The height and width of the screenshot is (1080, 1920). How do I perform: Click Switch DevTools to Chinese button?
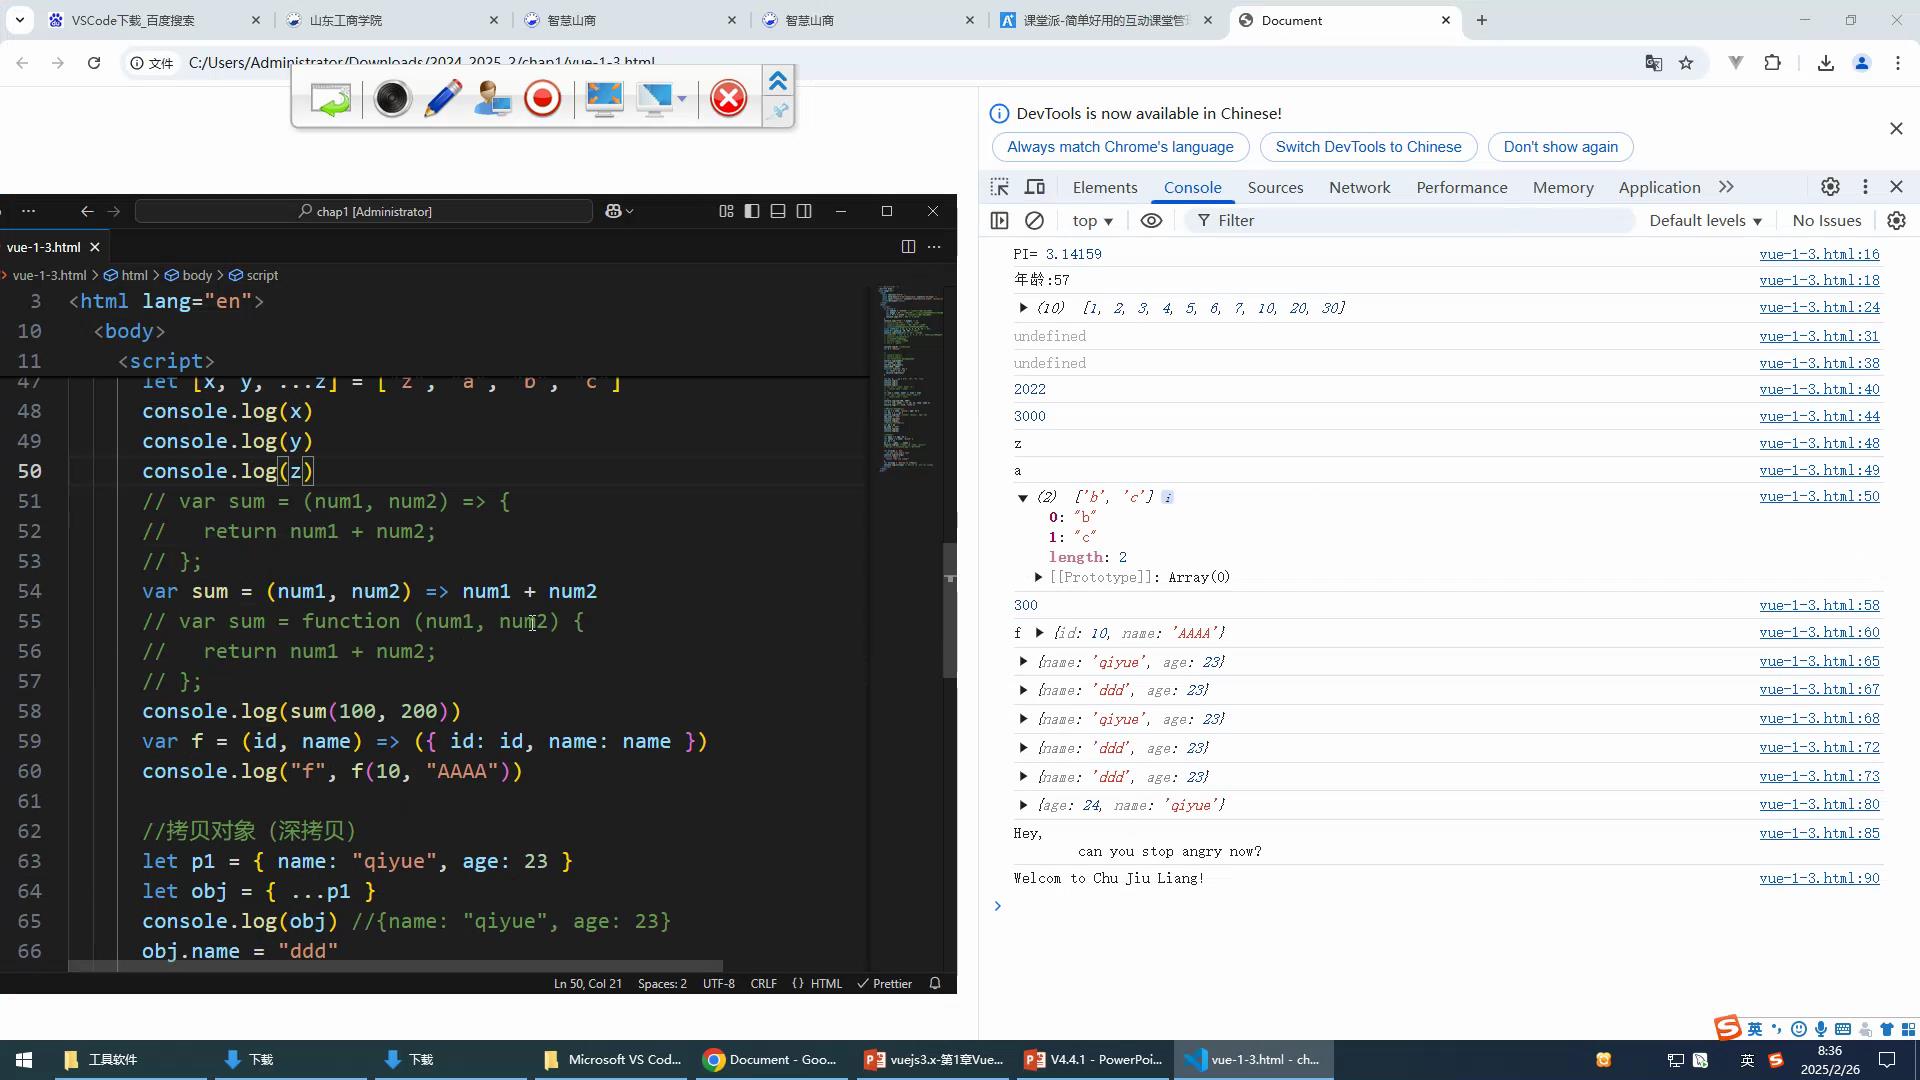(x=1368, y=147)
